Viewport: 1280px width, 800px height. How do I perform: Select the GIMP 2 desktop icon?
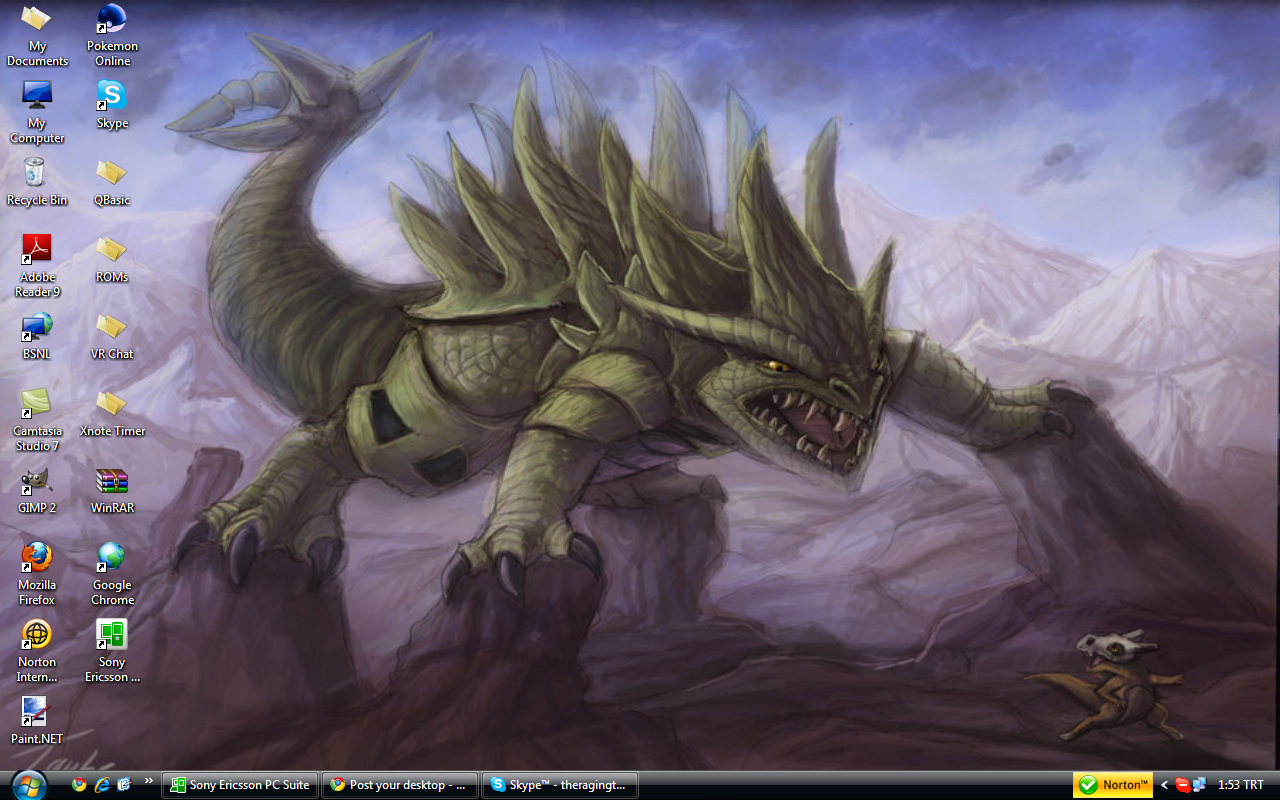[37, 482]
